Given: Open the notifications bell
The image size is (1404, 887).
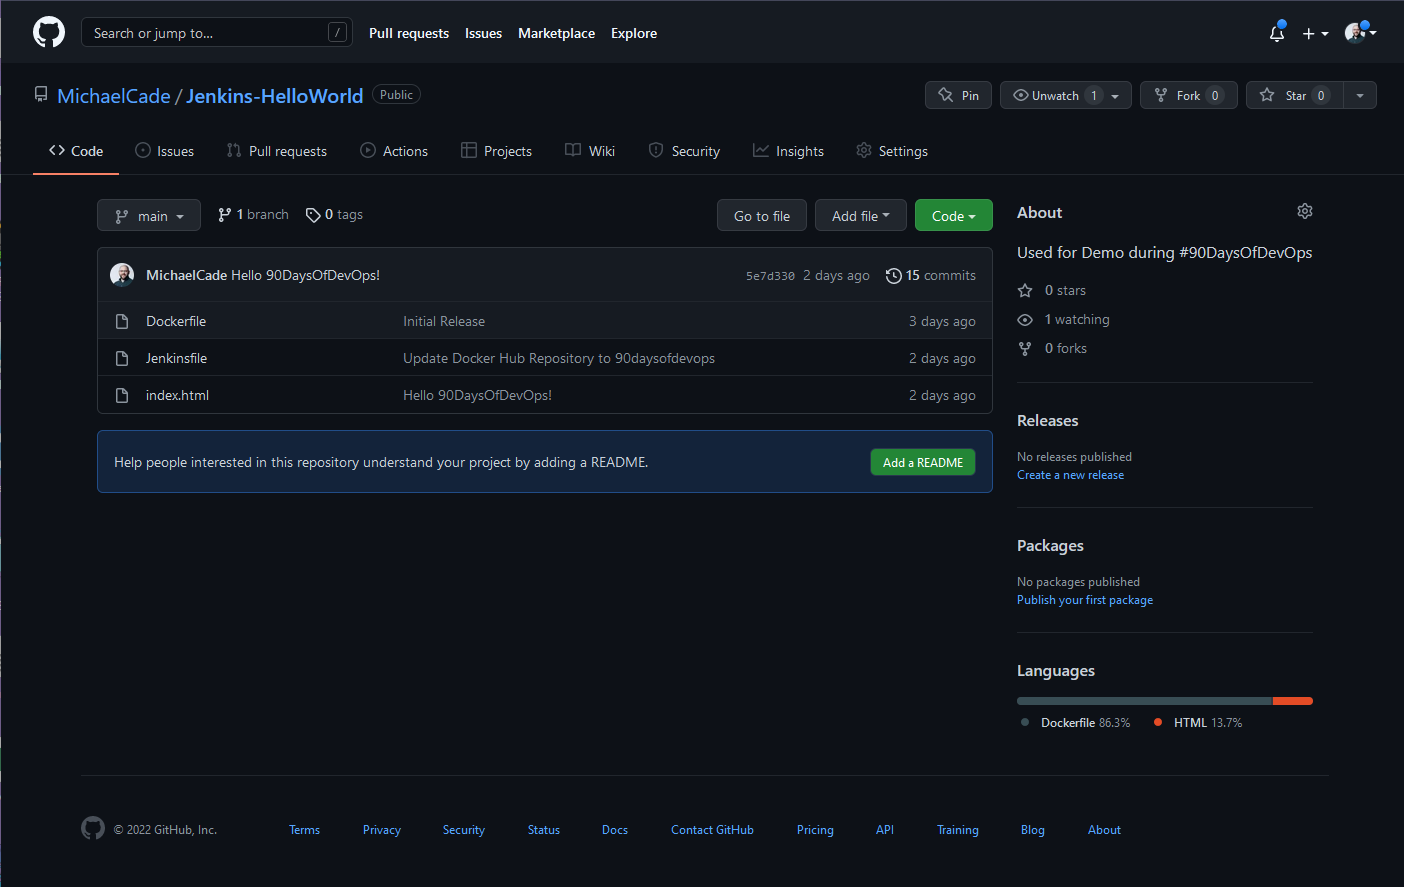Looking at the screenshot, I should pos(1277,33).
